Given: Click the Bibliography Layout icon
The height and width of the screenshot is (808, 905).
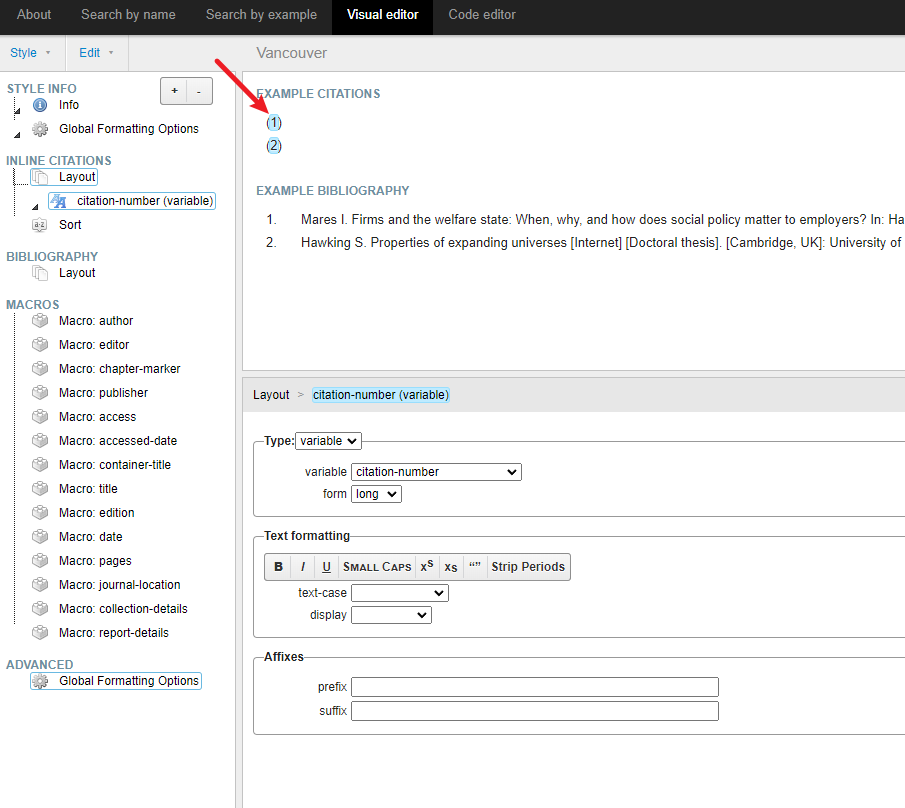Looking at the screenshot, I should pos(40,273).
